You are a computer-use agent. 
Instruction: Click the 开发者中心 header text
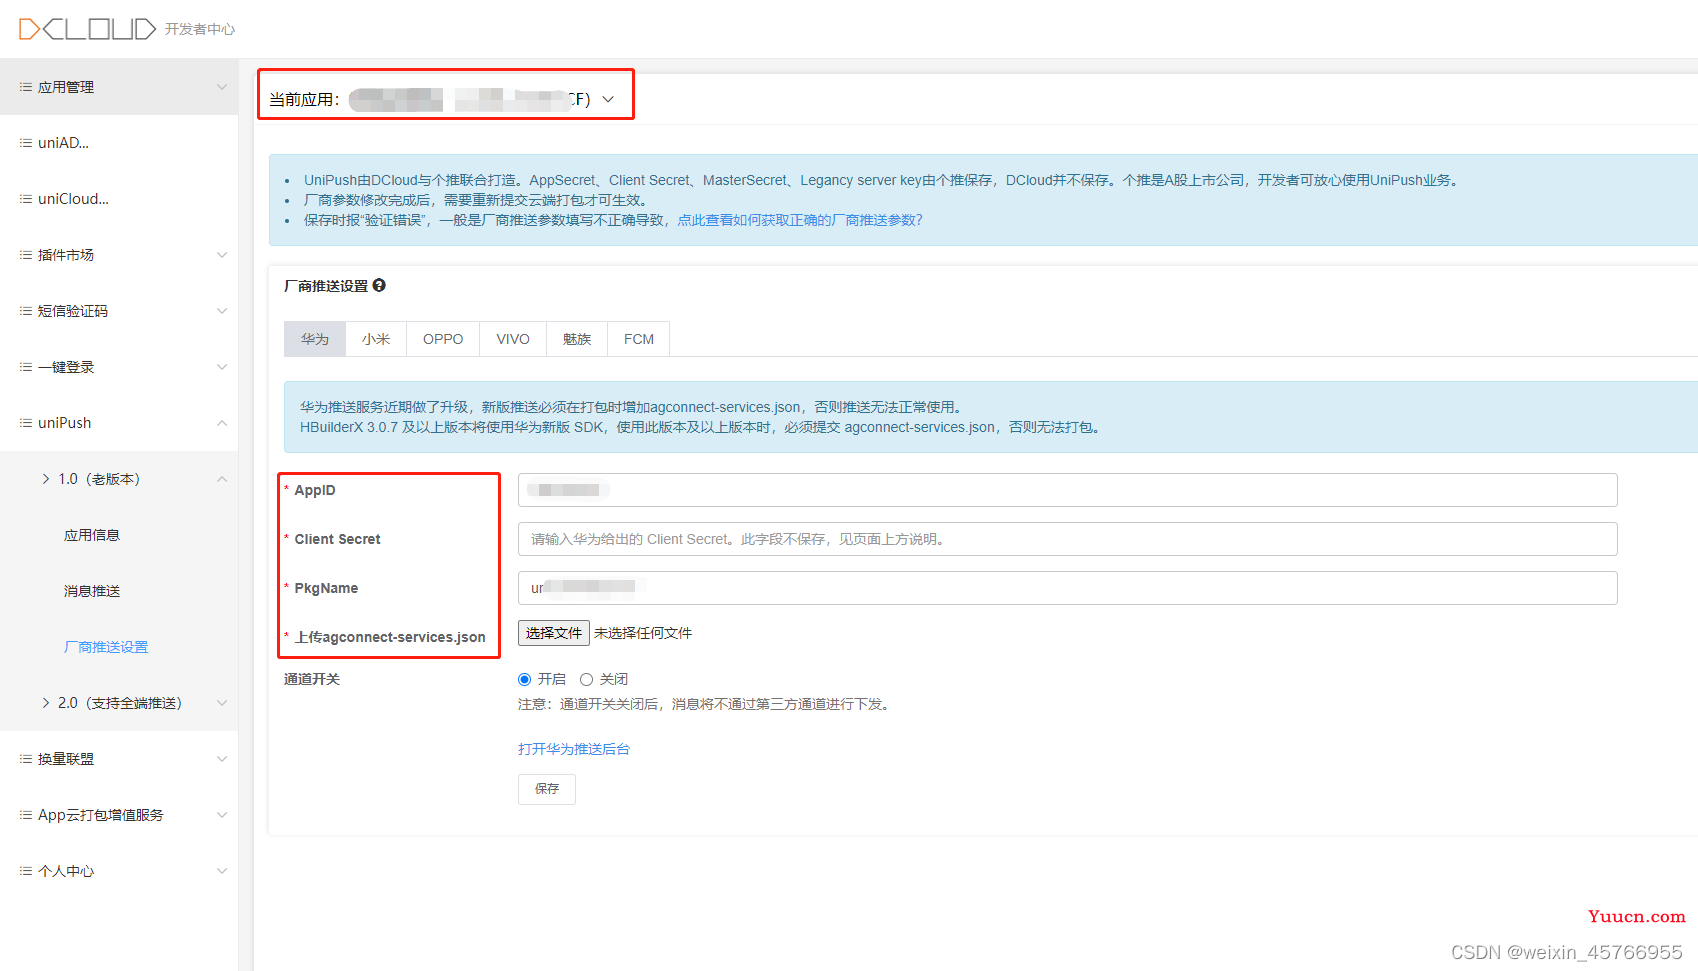coord(200,29)
